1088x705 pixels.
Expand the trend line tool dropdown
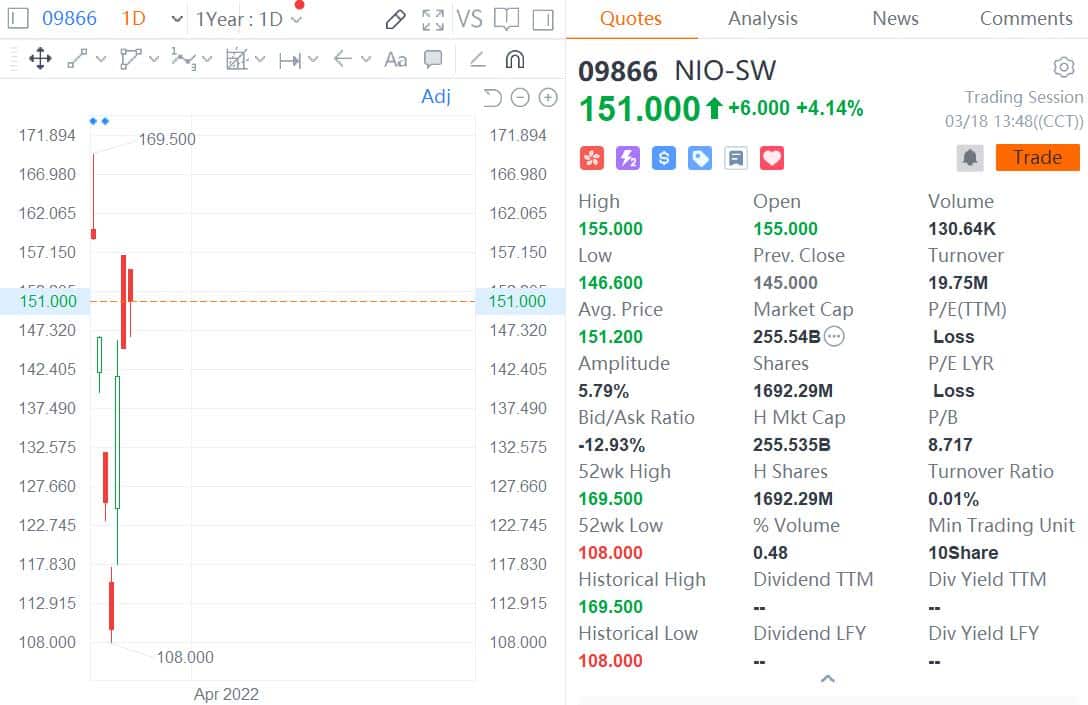click(x=100, y=60)
